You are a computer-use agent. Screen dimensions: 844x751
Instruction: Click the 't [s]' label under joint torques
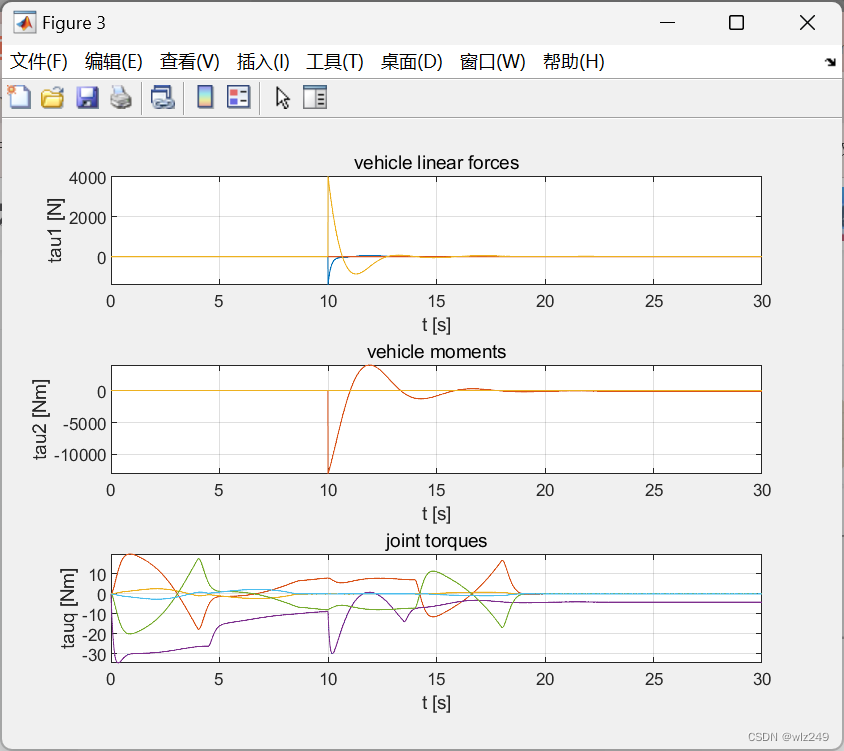coord(436,703)
